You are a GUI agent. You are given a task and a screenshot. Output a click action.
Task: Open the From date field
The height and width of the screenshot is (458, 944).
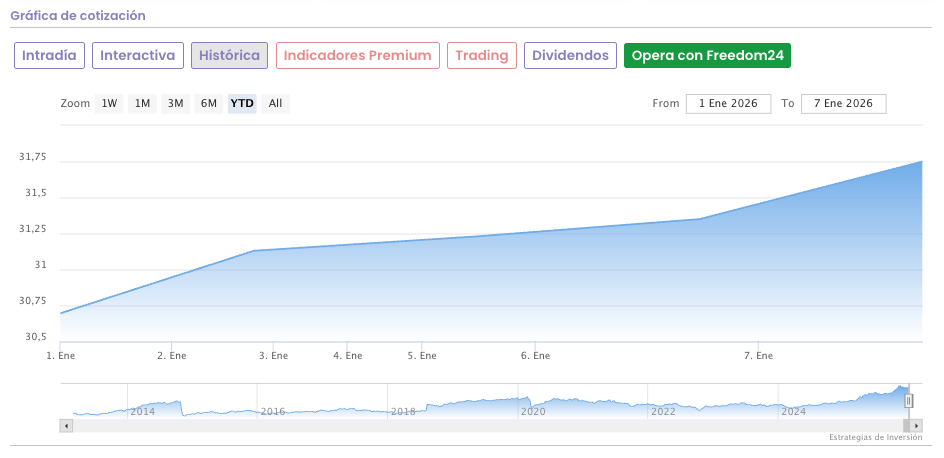pyautogui.click(x=728, y=104)
